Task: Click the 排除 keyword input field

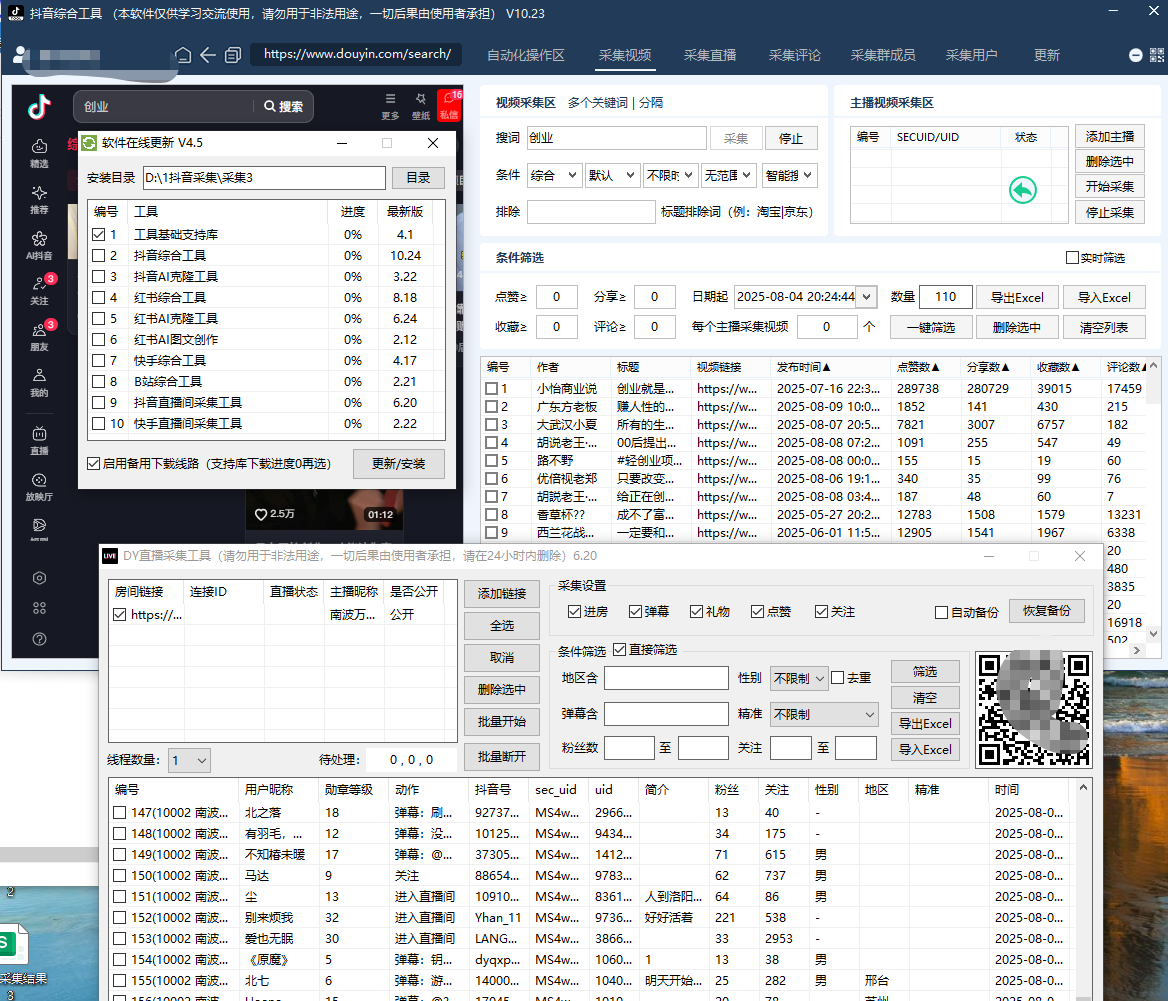Action: (x=590, y=212)
